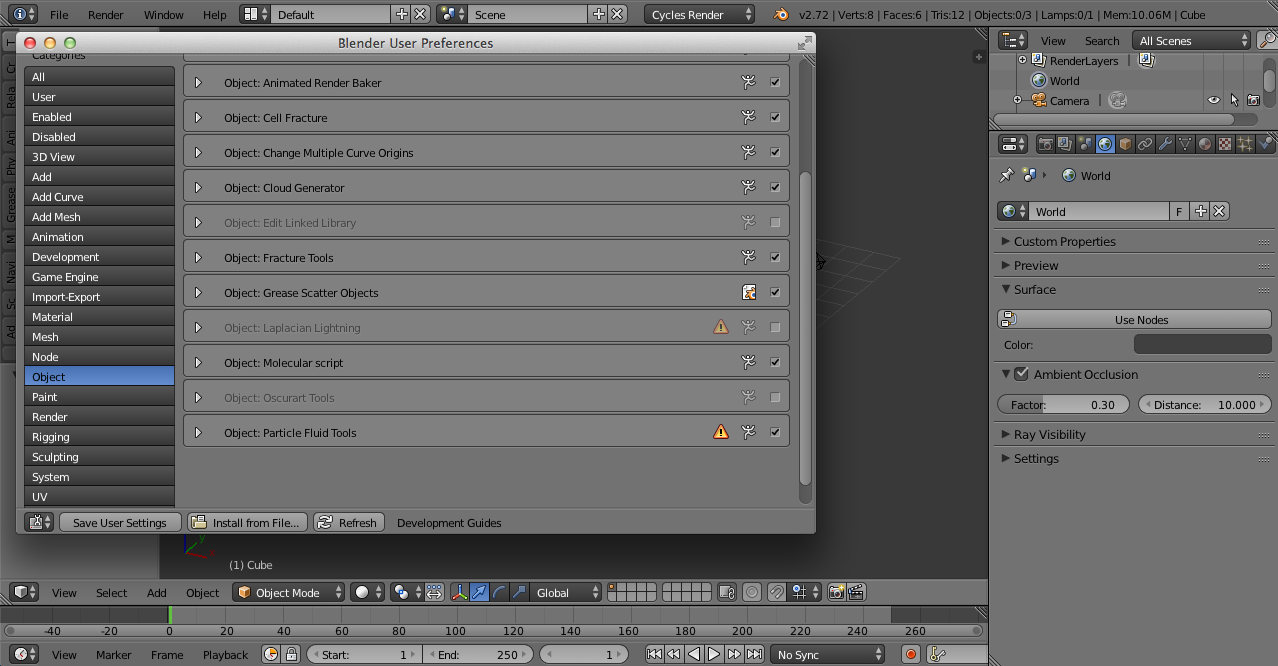Disable Cell Fracture add-on checkbox
The width and height of the screenshot is (1278, 666).
775,117
